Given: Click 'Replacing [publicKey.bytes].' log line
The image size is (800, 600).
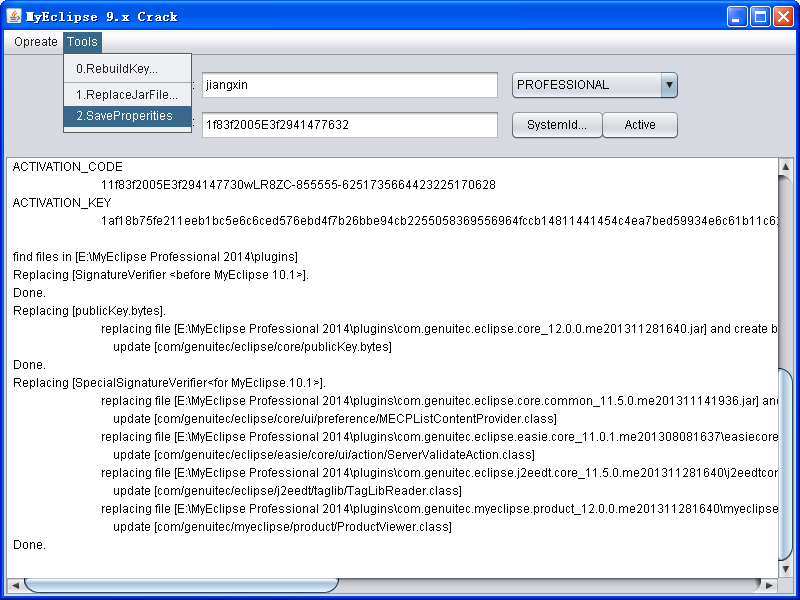Looking at the screenshot, I should click(90, 311).
